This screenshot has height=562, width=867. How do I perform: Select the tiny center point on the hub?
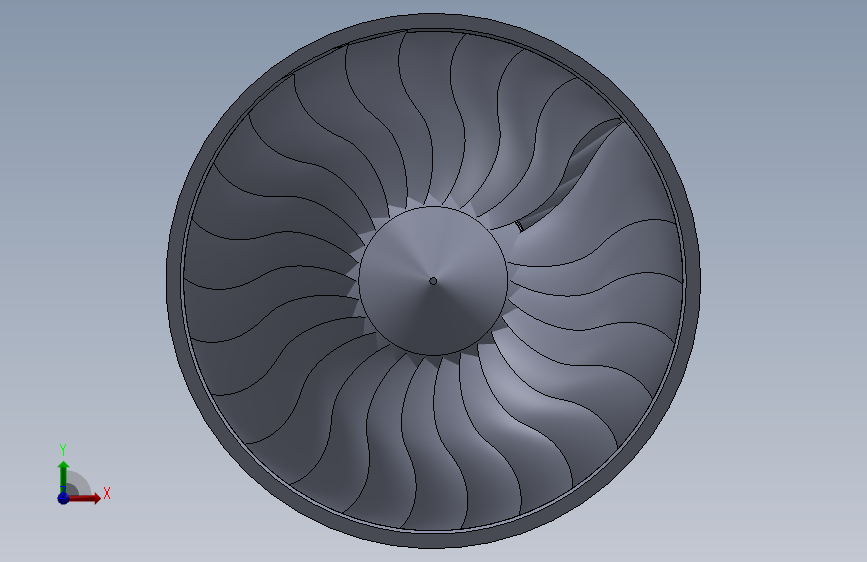point(433,281)
